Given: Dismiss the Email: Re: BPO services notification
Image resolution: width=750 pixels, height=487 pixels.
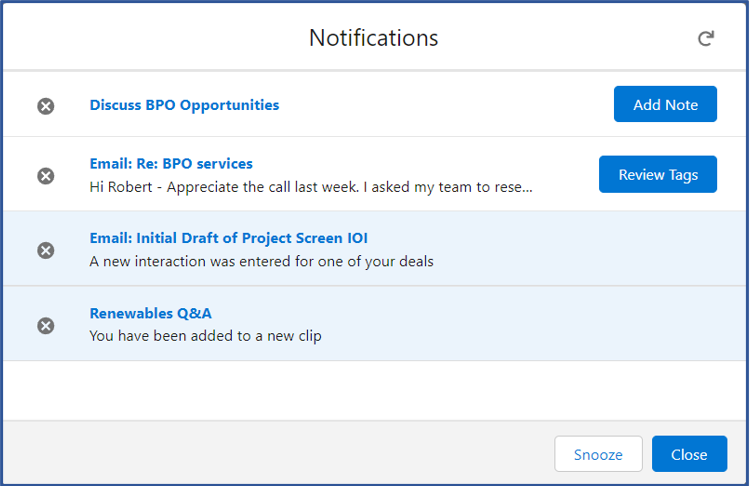Looking at the screenshot, I should (46, 176).
